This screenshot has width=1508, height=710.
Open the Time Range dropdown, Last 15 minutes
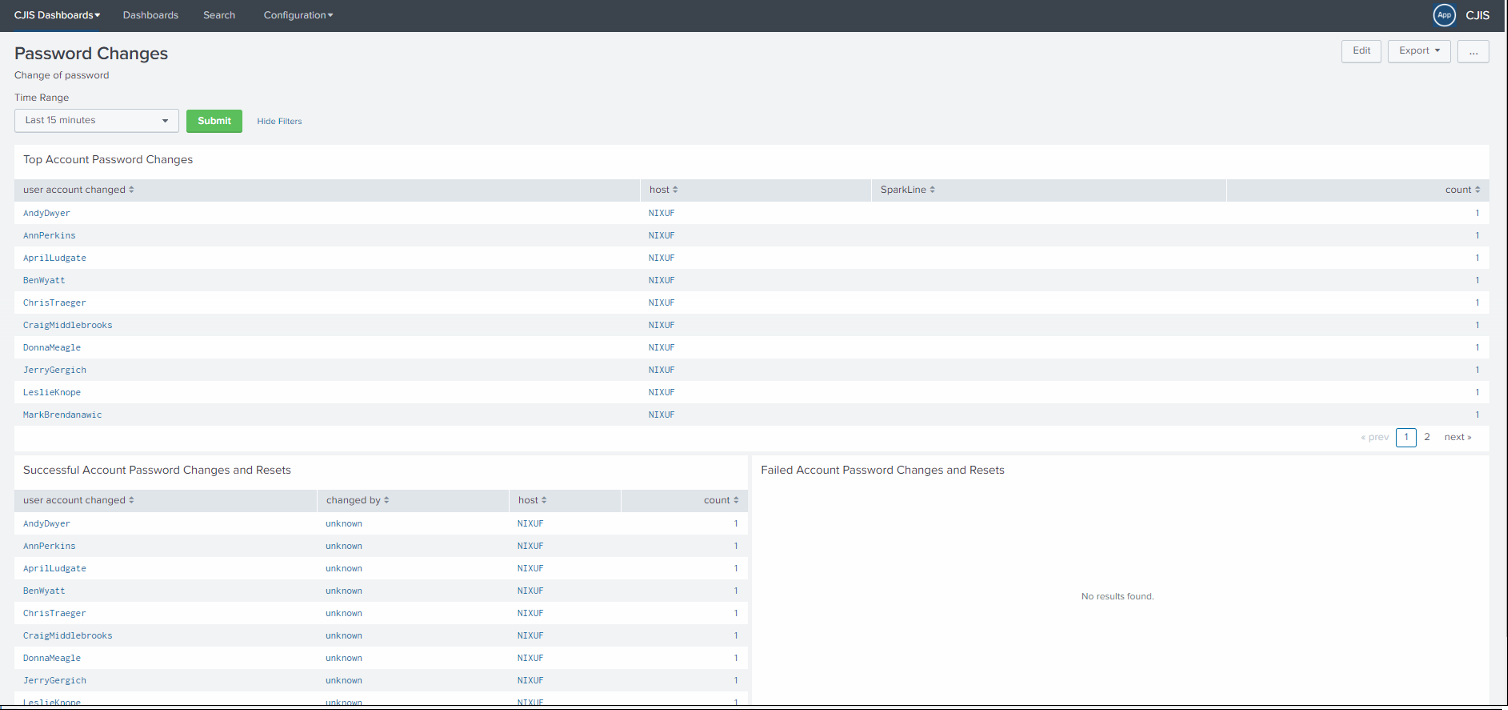pos(97,120)
